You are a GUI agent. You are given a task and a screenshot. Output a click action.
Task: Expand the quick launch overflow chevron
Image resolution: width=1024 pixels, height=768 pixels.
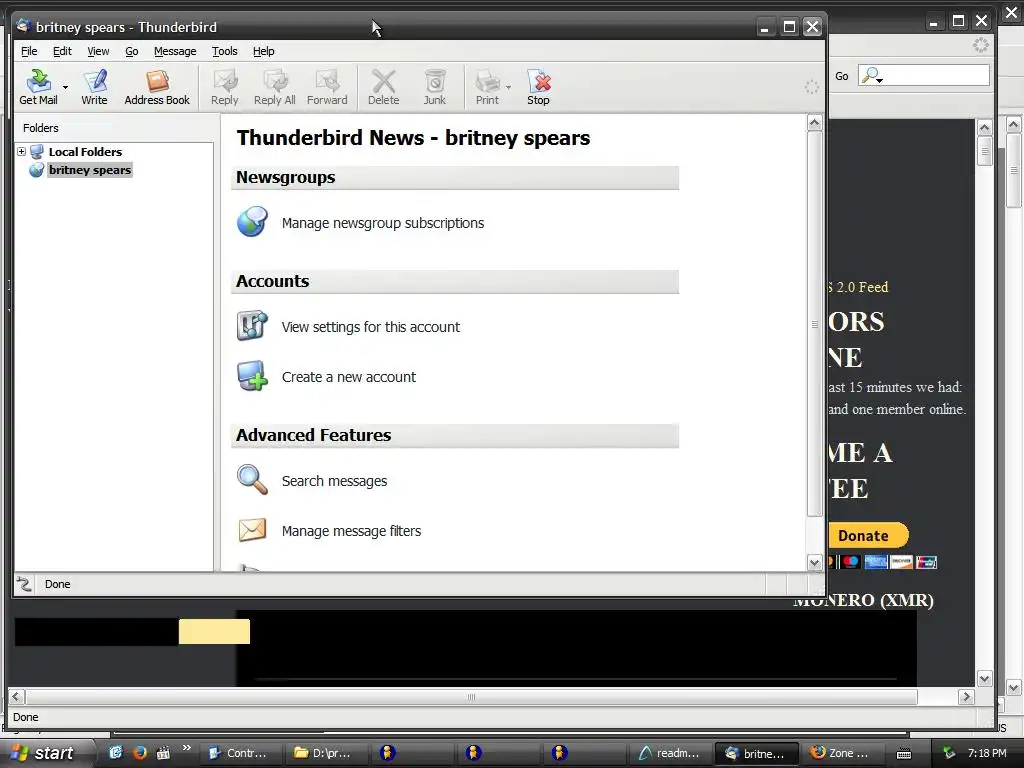pyautogui.click(x=187, y=748)
